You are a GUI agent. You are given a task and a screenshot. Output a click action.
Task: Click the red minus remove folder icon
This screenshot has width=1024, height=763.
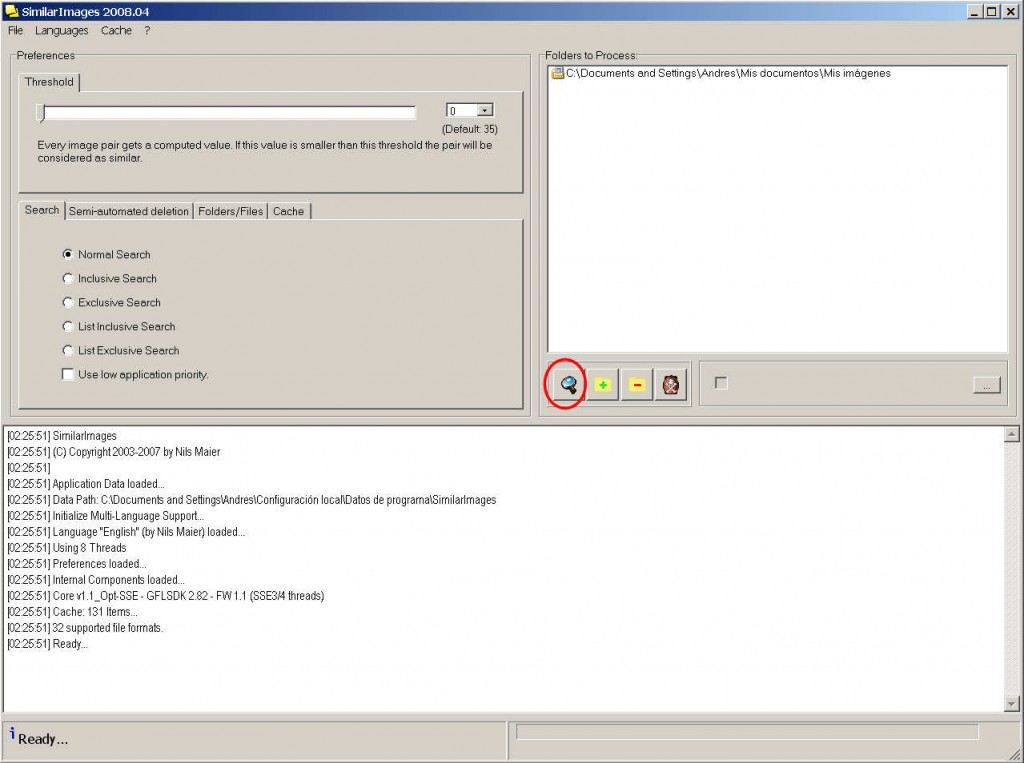point(637,385)
